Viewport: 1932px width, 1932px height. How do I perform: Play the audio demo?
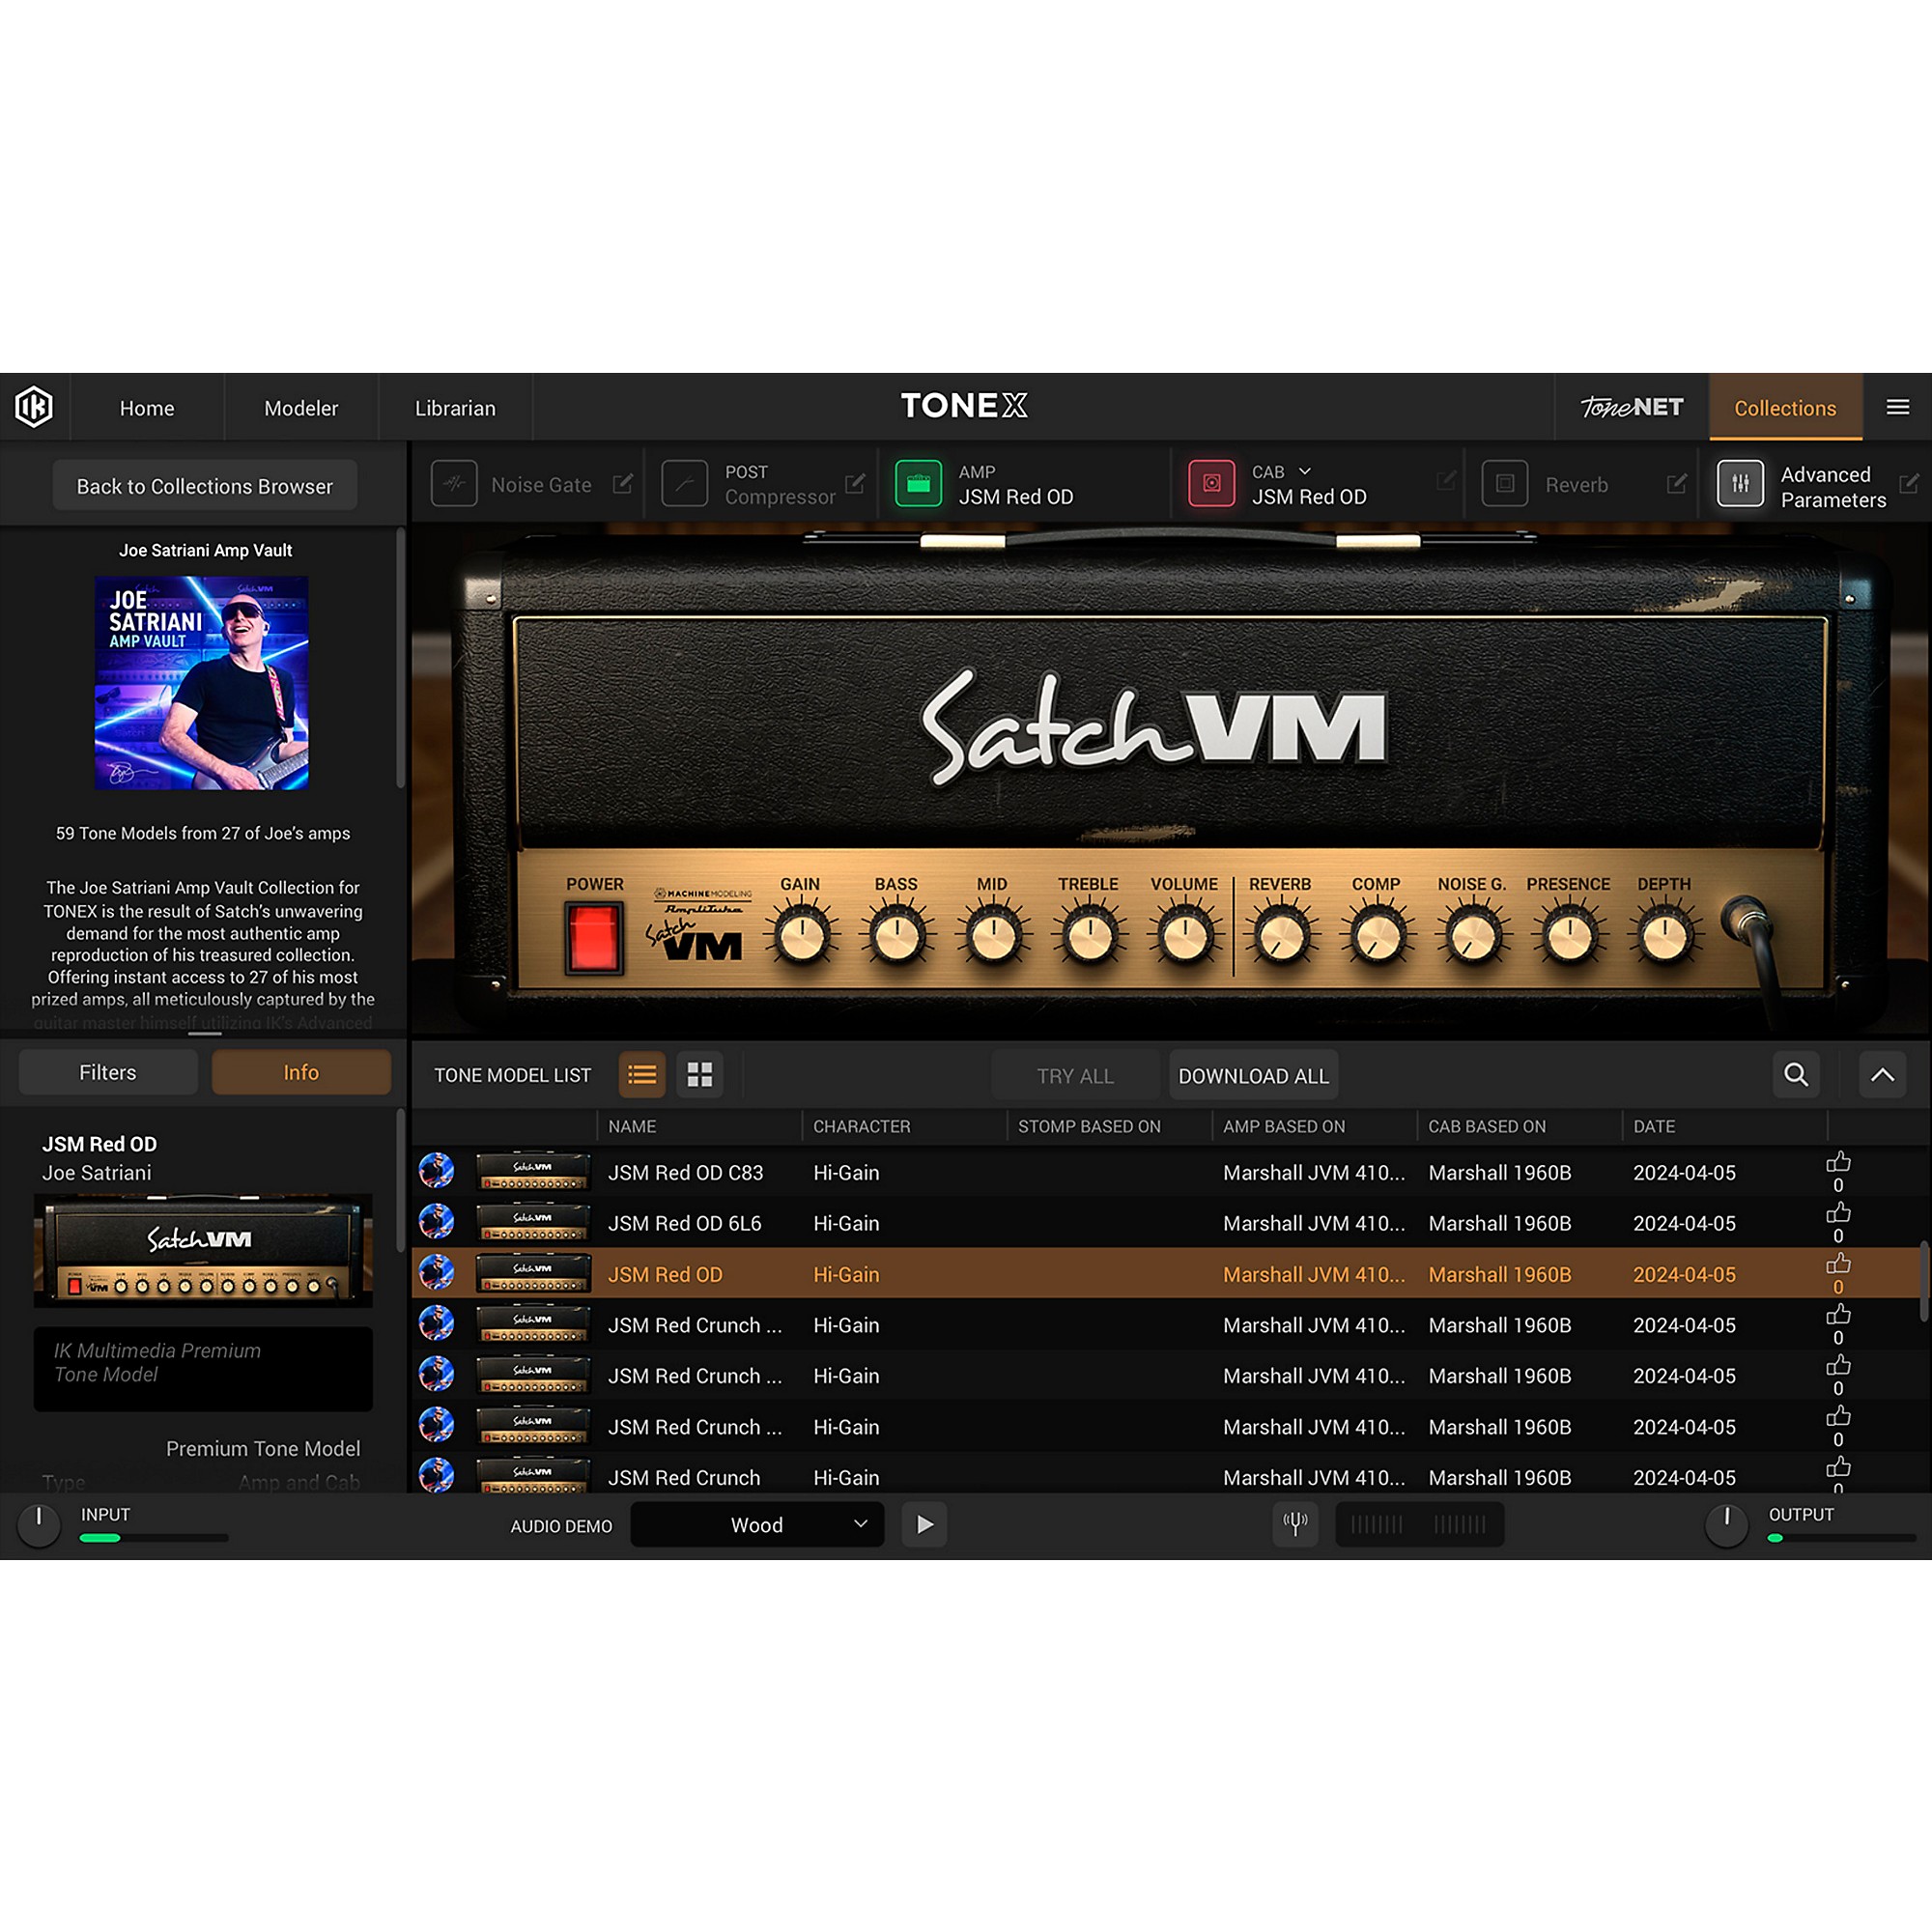click(925, 1524)
